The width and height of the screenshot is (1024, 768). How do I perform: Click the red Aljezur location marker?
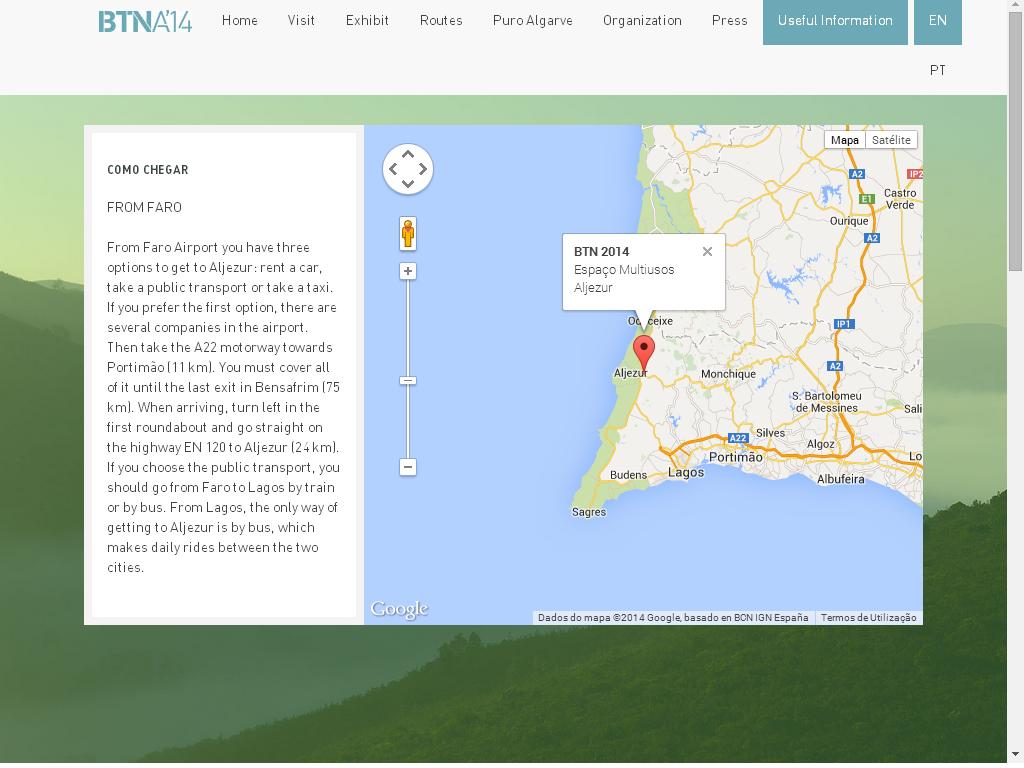(x=644, y=353)
